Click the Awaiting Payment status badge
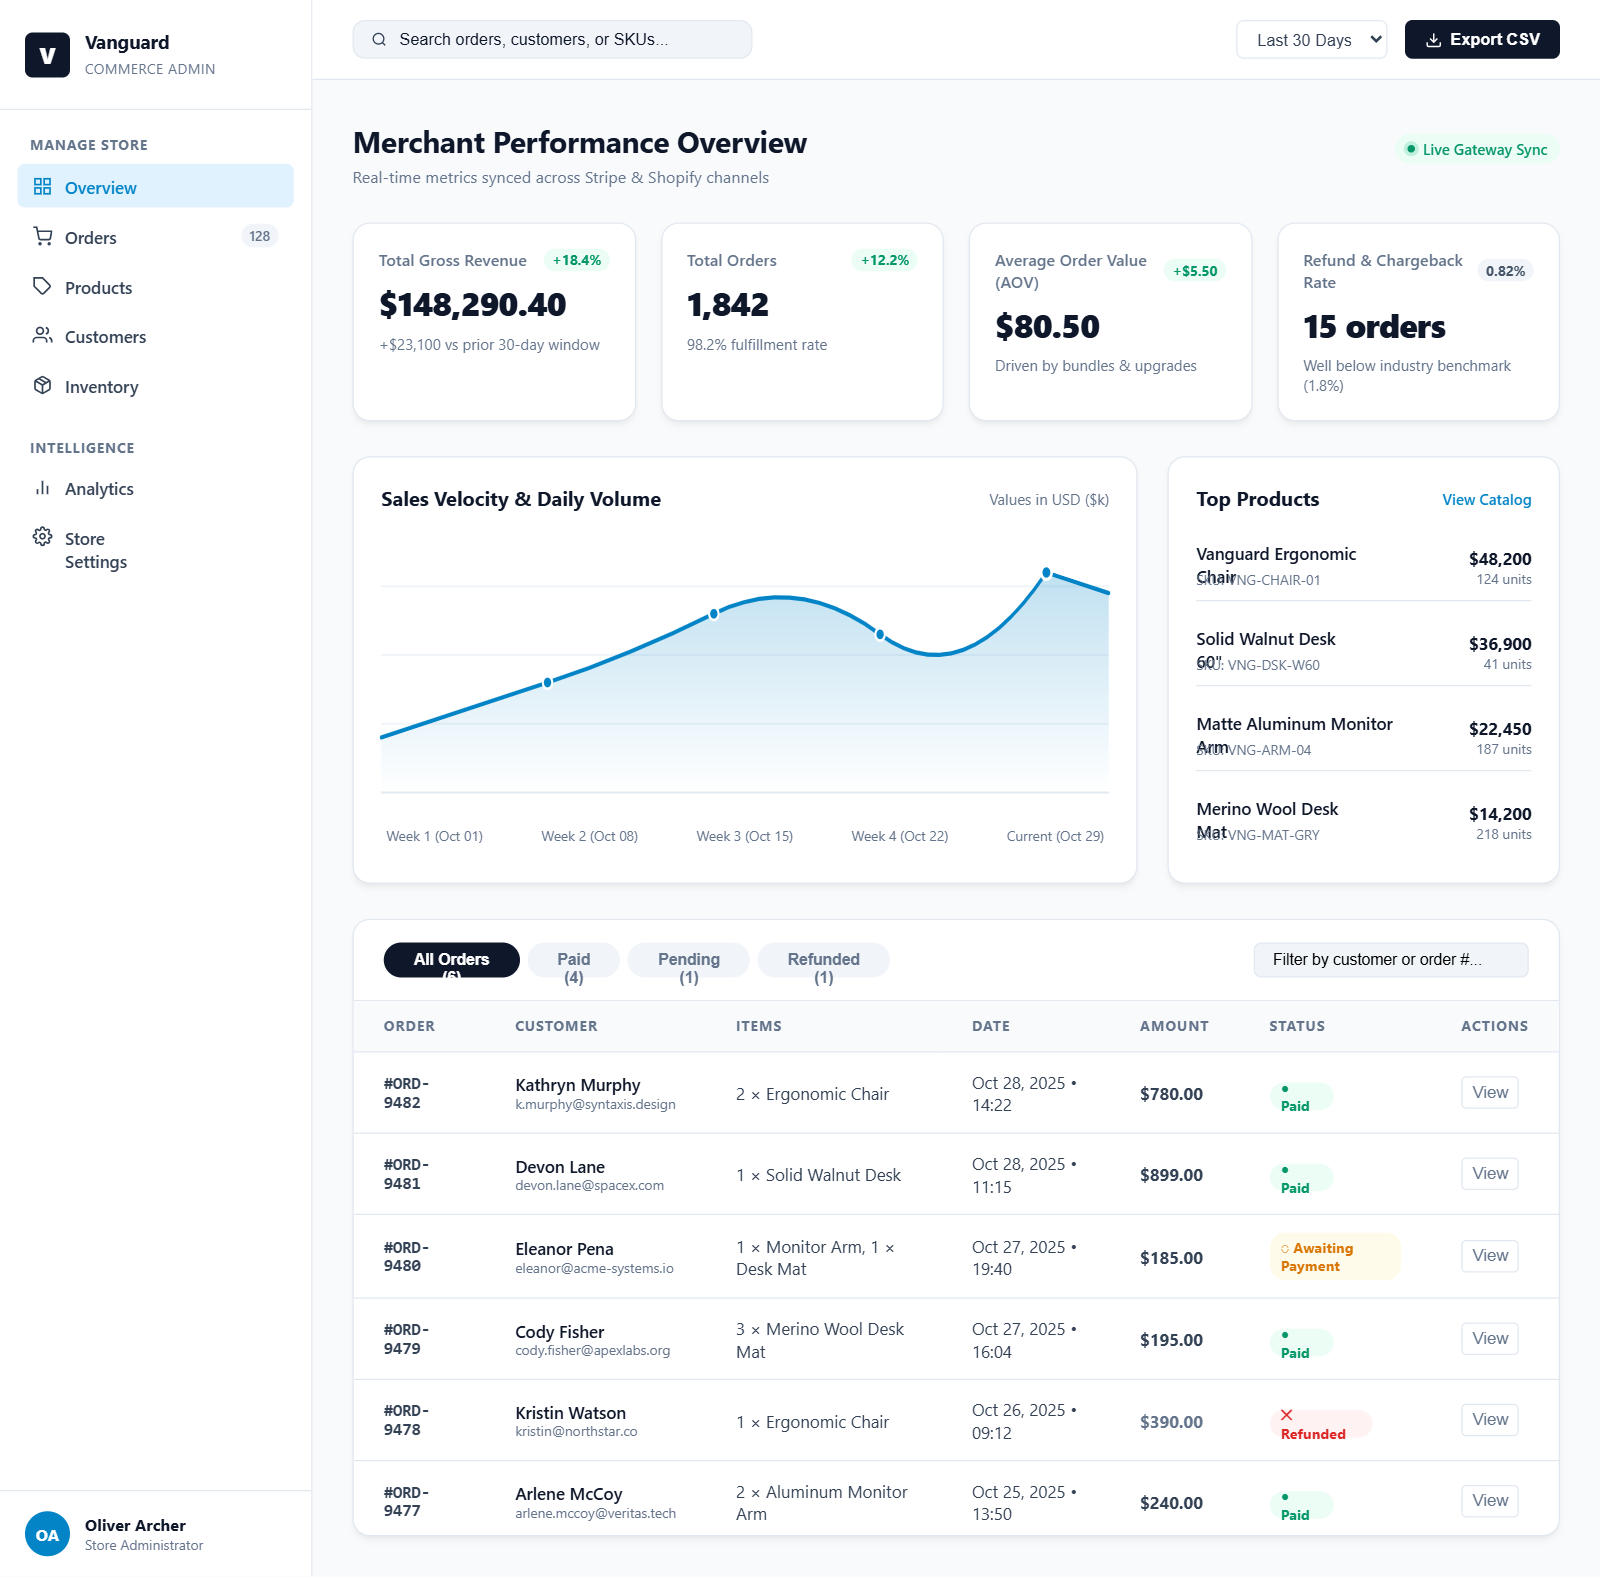This screenshot has width=1600, height=1577. click(1335, 1257)
